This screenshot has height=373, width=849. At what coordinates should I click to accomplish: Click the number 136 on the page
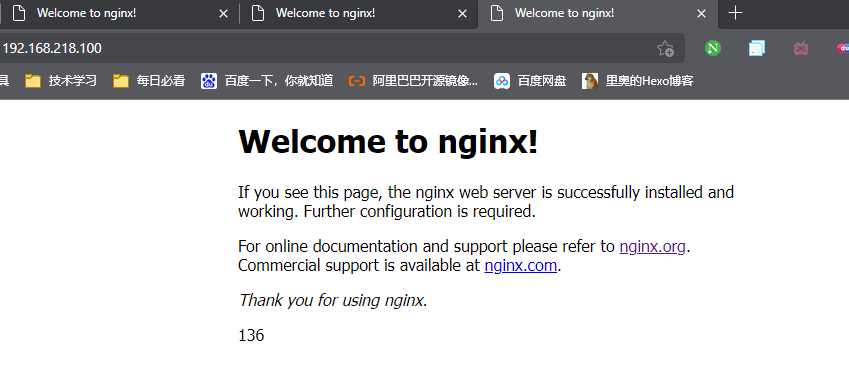251,336
